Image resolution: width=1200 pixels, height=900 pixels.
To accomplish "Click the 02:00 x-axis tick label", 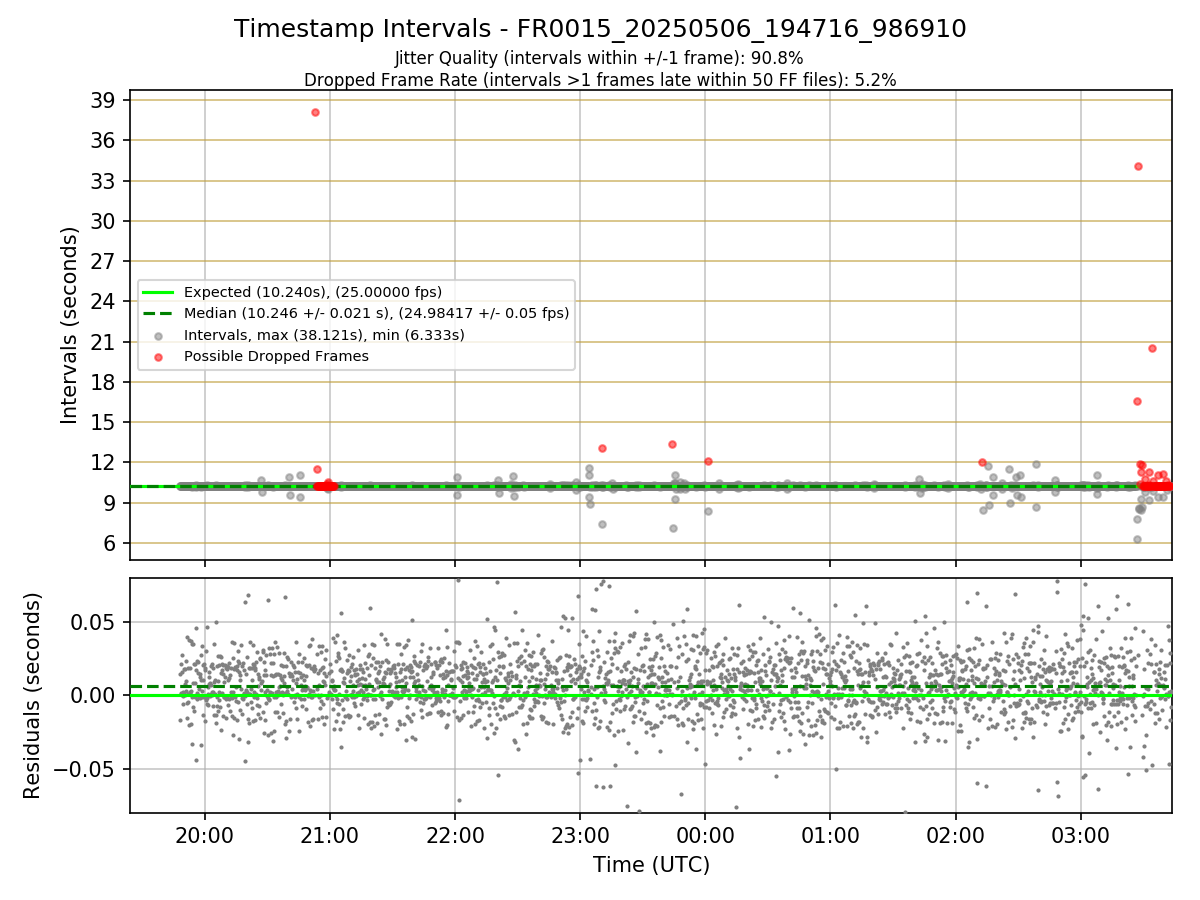I will [x=955, y=836].
